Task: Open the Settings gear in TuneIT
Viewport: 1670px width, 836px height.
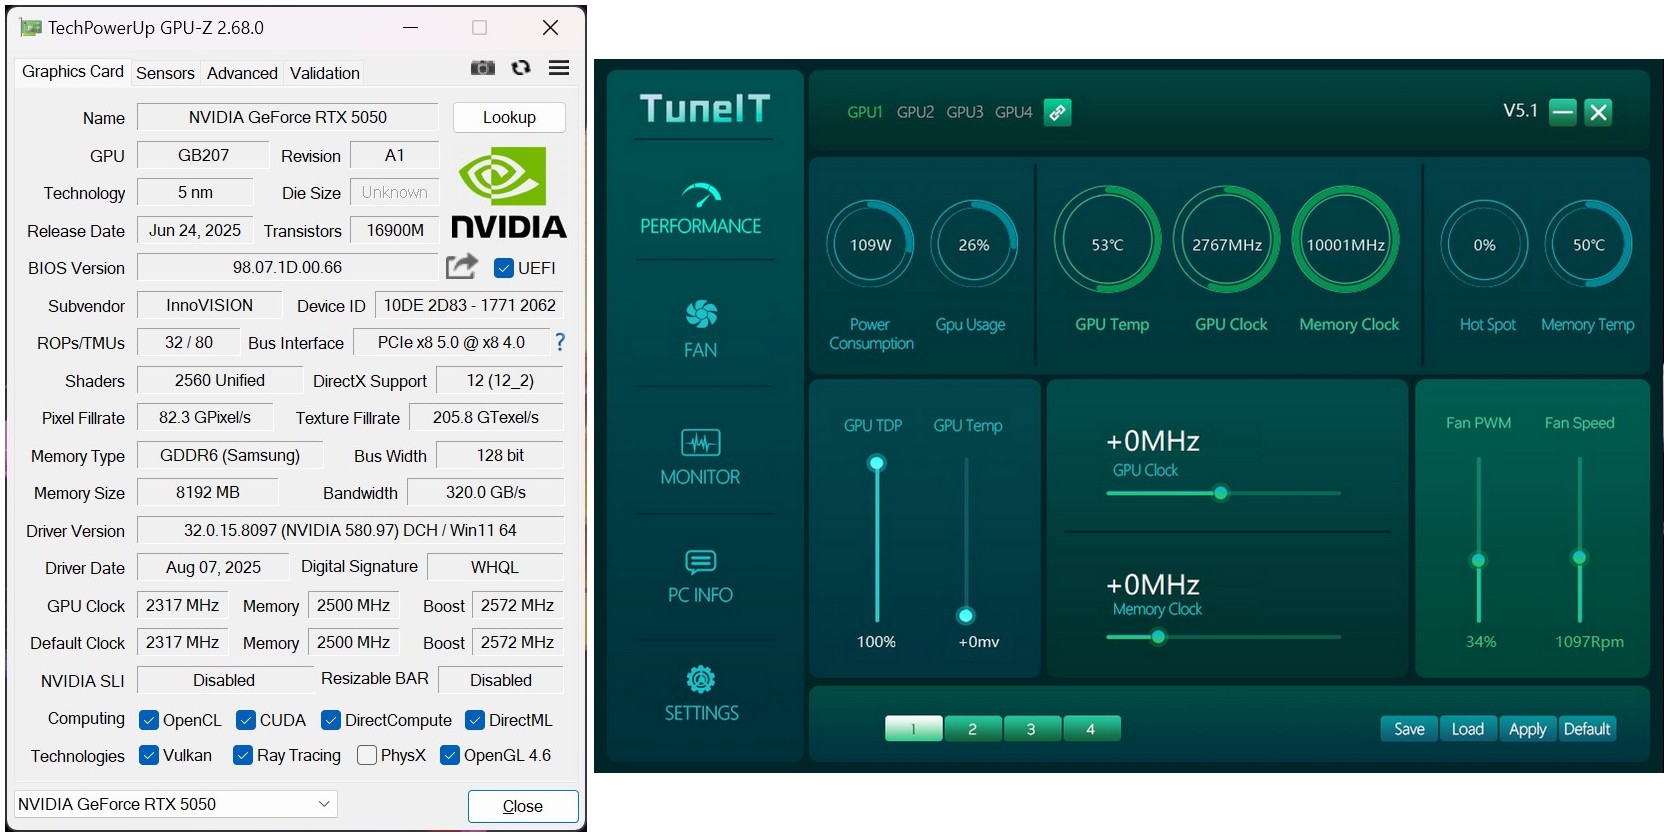Action: point(701,694)
